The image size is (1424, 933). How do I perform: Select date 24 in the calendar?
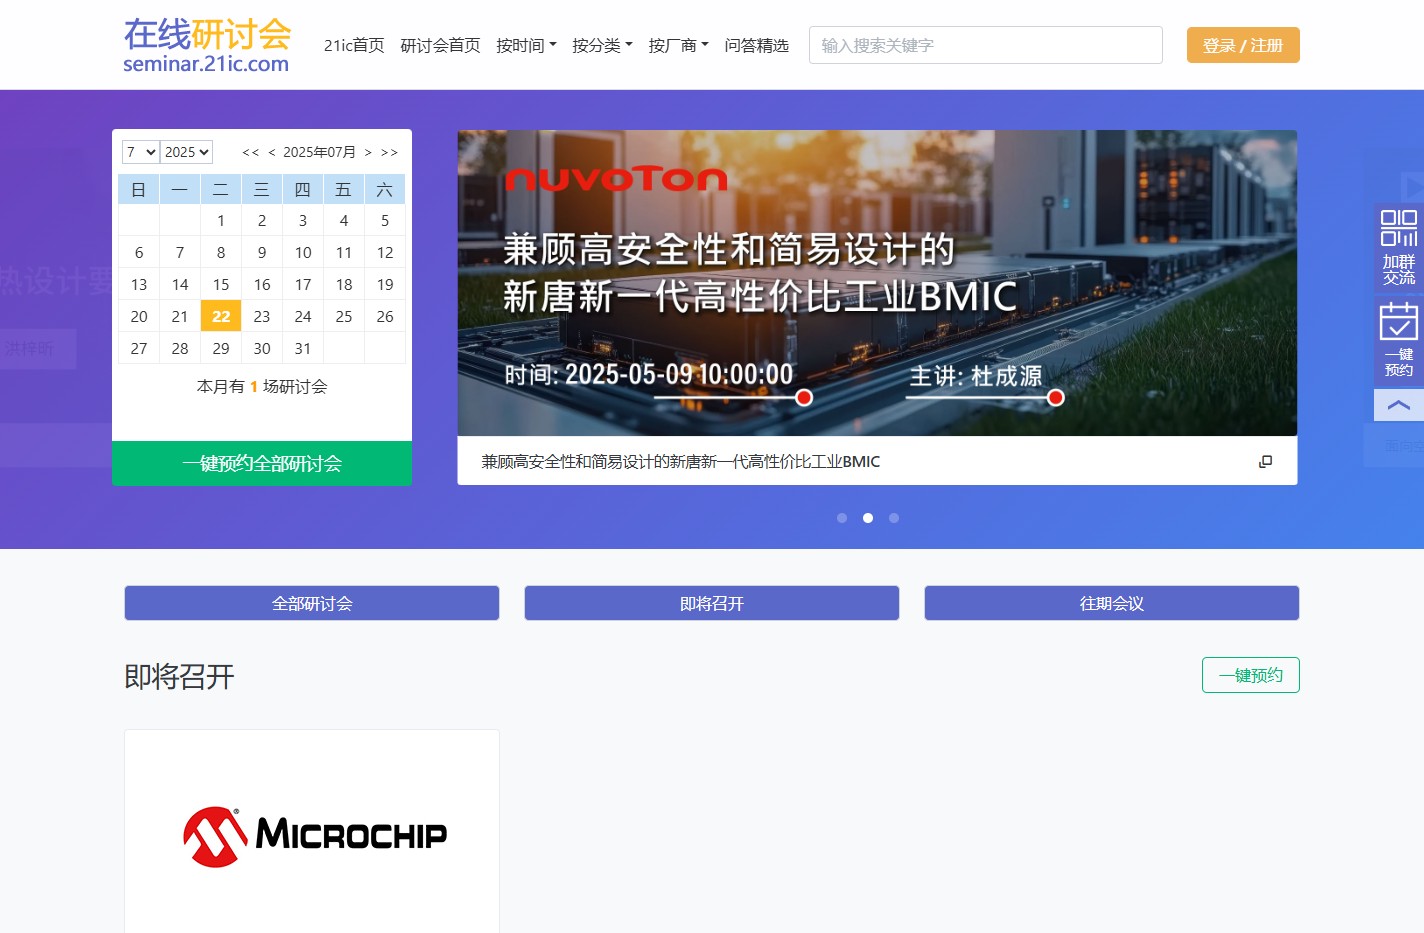[x=303, y=316]
